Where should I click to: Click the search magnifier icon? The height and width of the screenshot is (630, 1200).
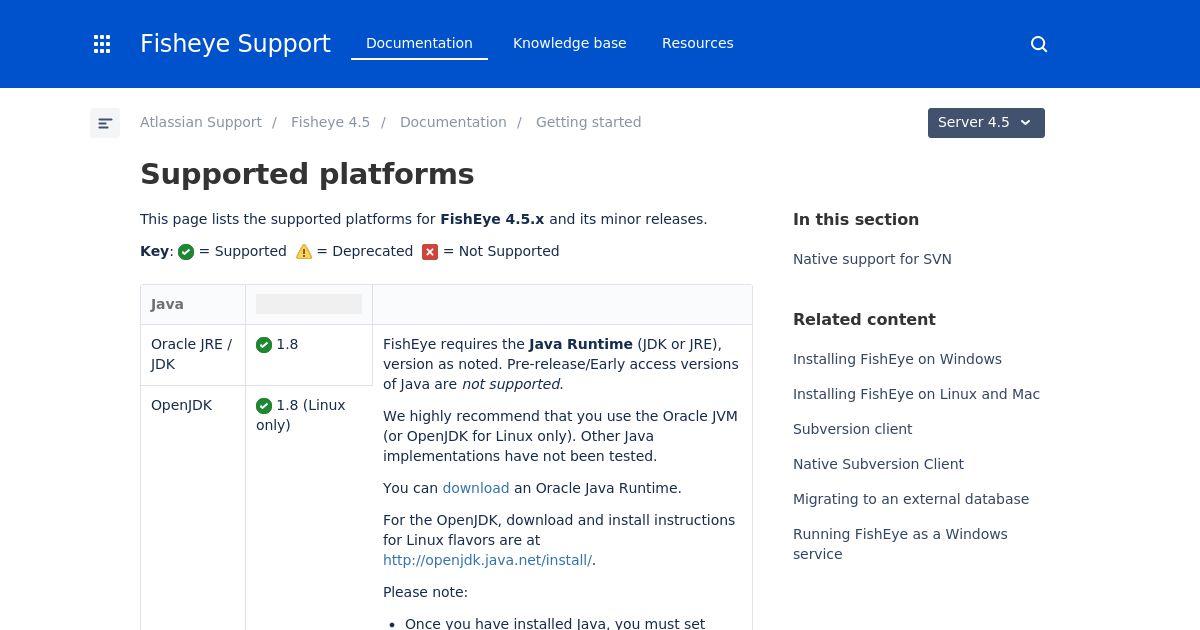point(1039,44)
